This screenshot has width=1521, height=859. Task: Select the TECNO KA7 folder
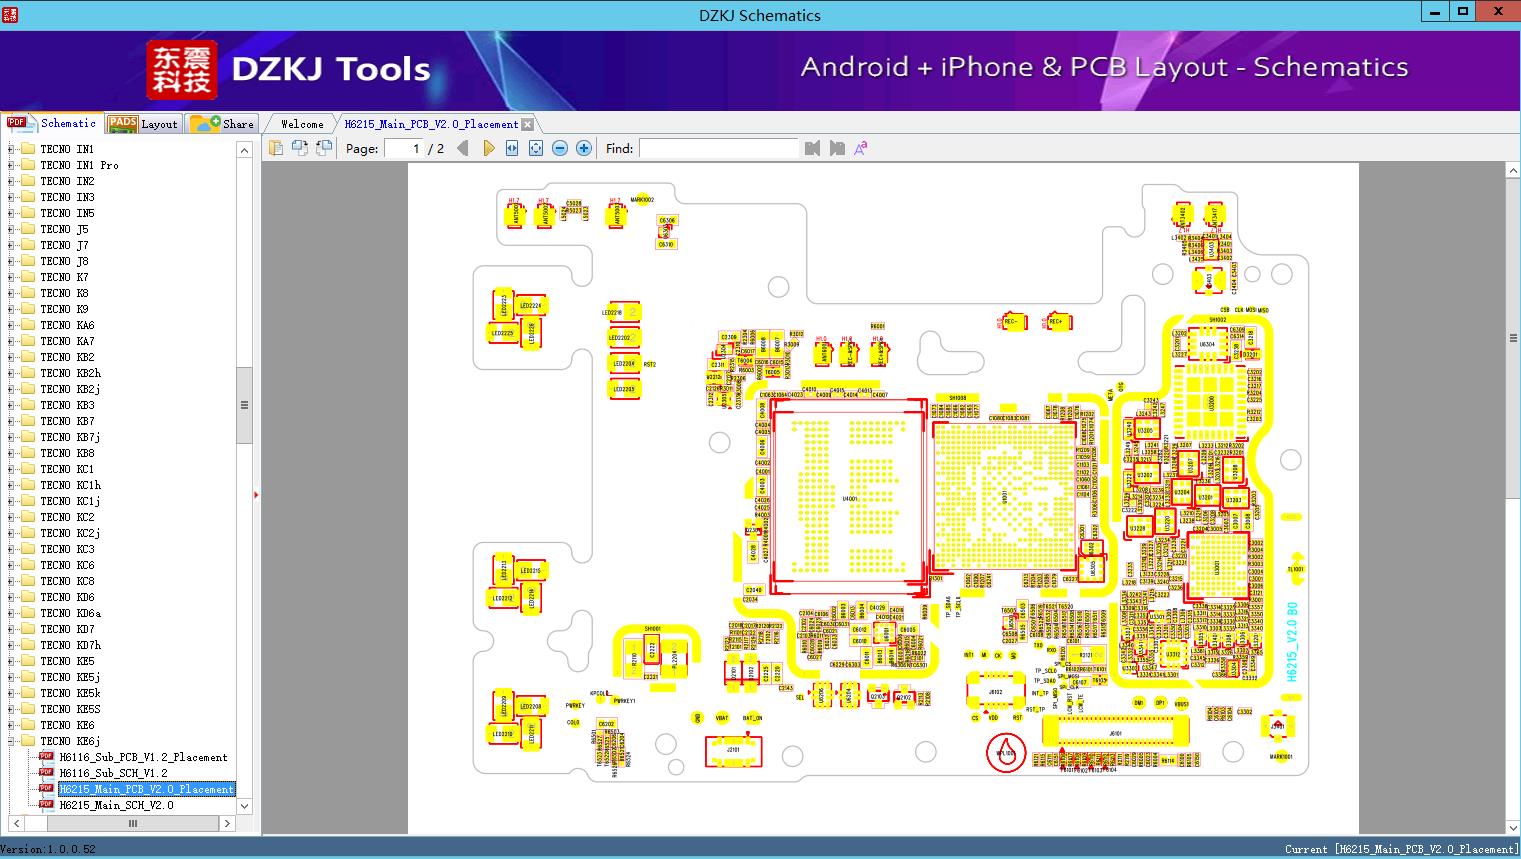[67, 341]
